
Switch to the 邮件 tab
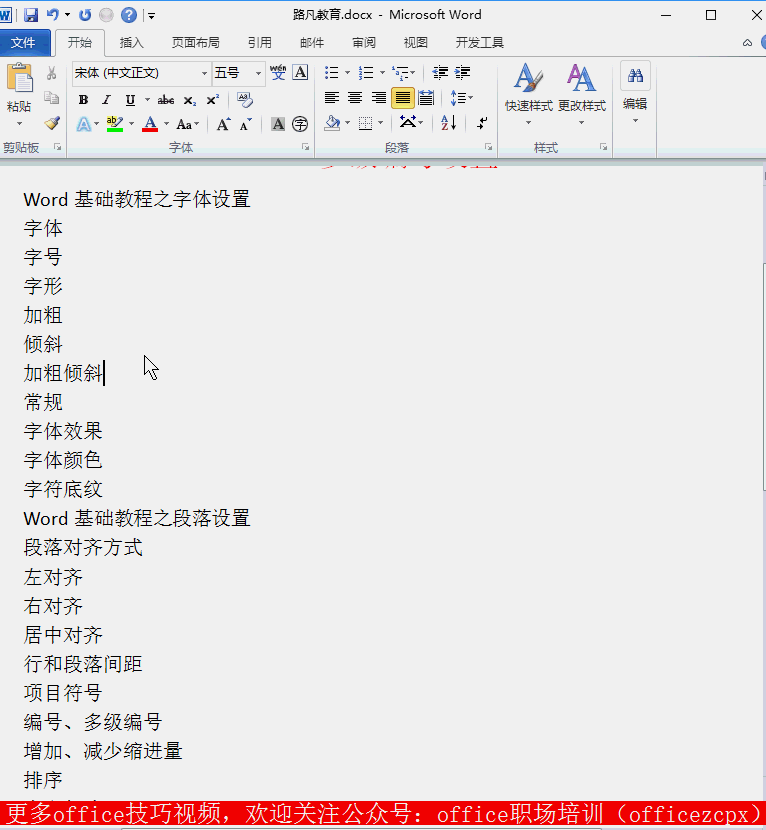[x=312, y=42]
